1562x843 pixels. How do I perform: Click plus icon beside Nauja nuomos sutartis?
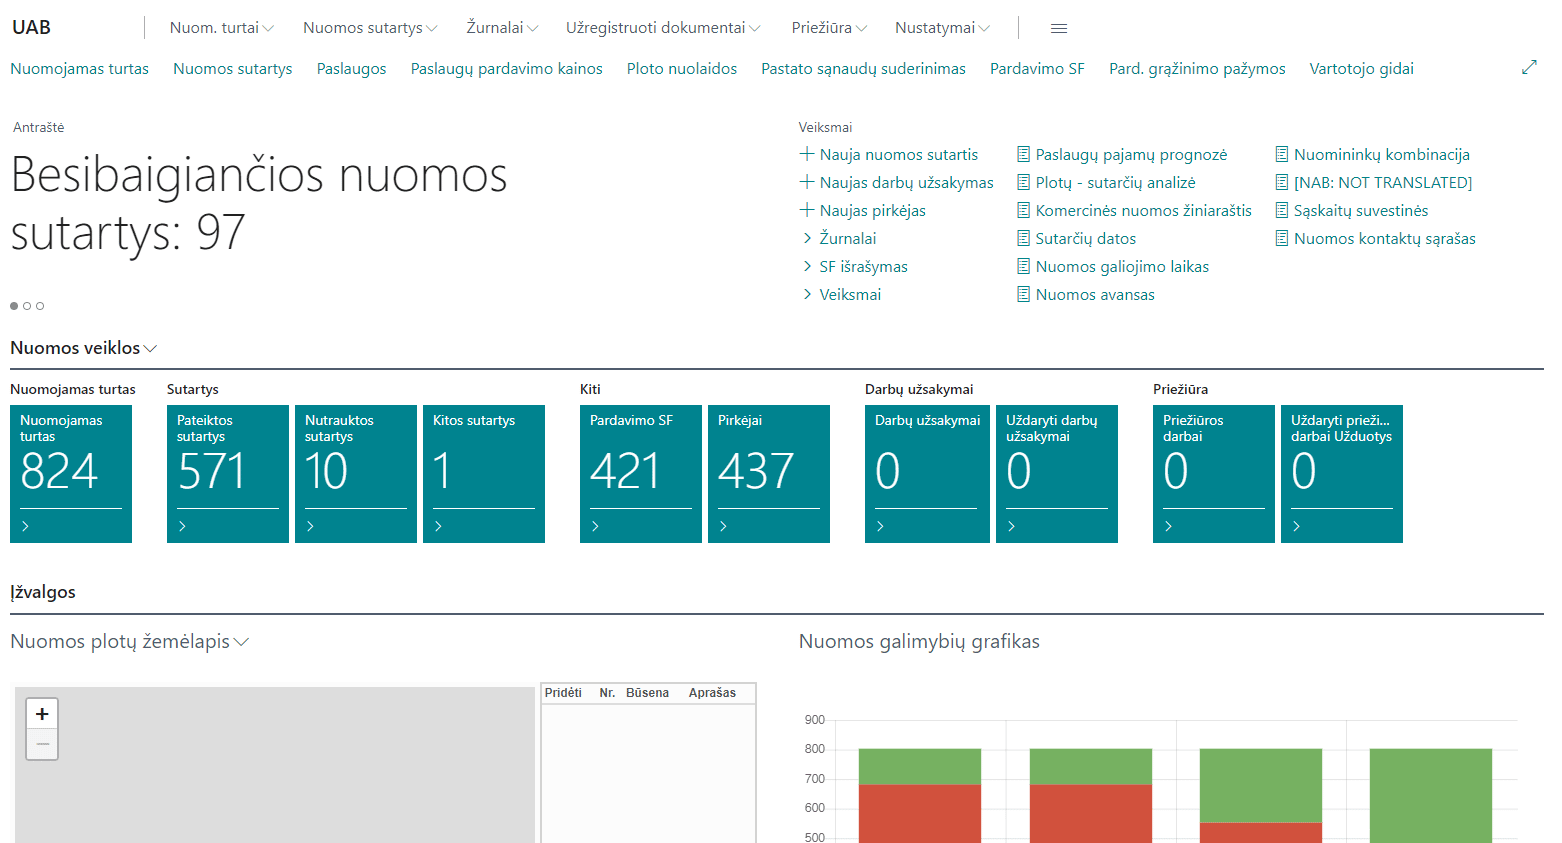[807, 154]
